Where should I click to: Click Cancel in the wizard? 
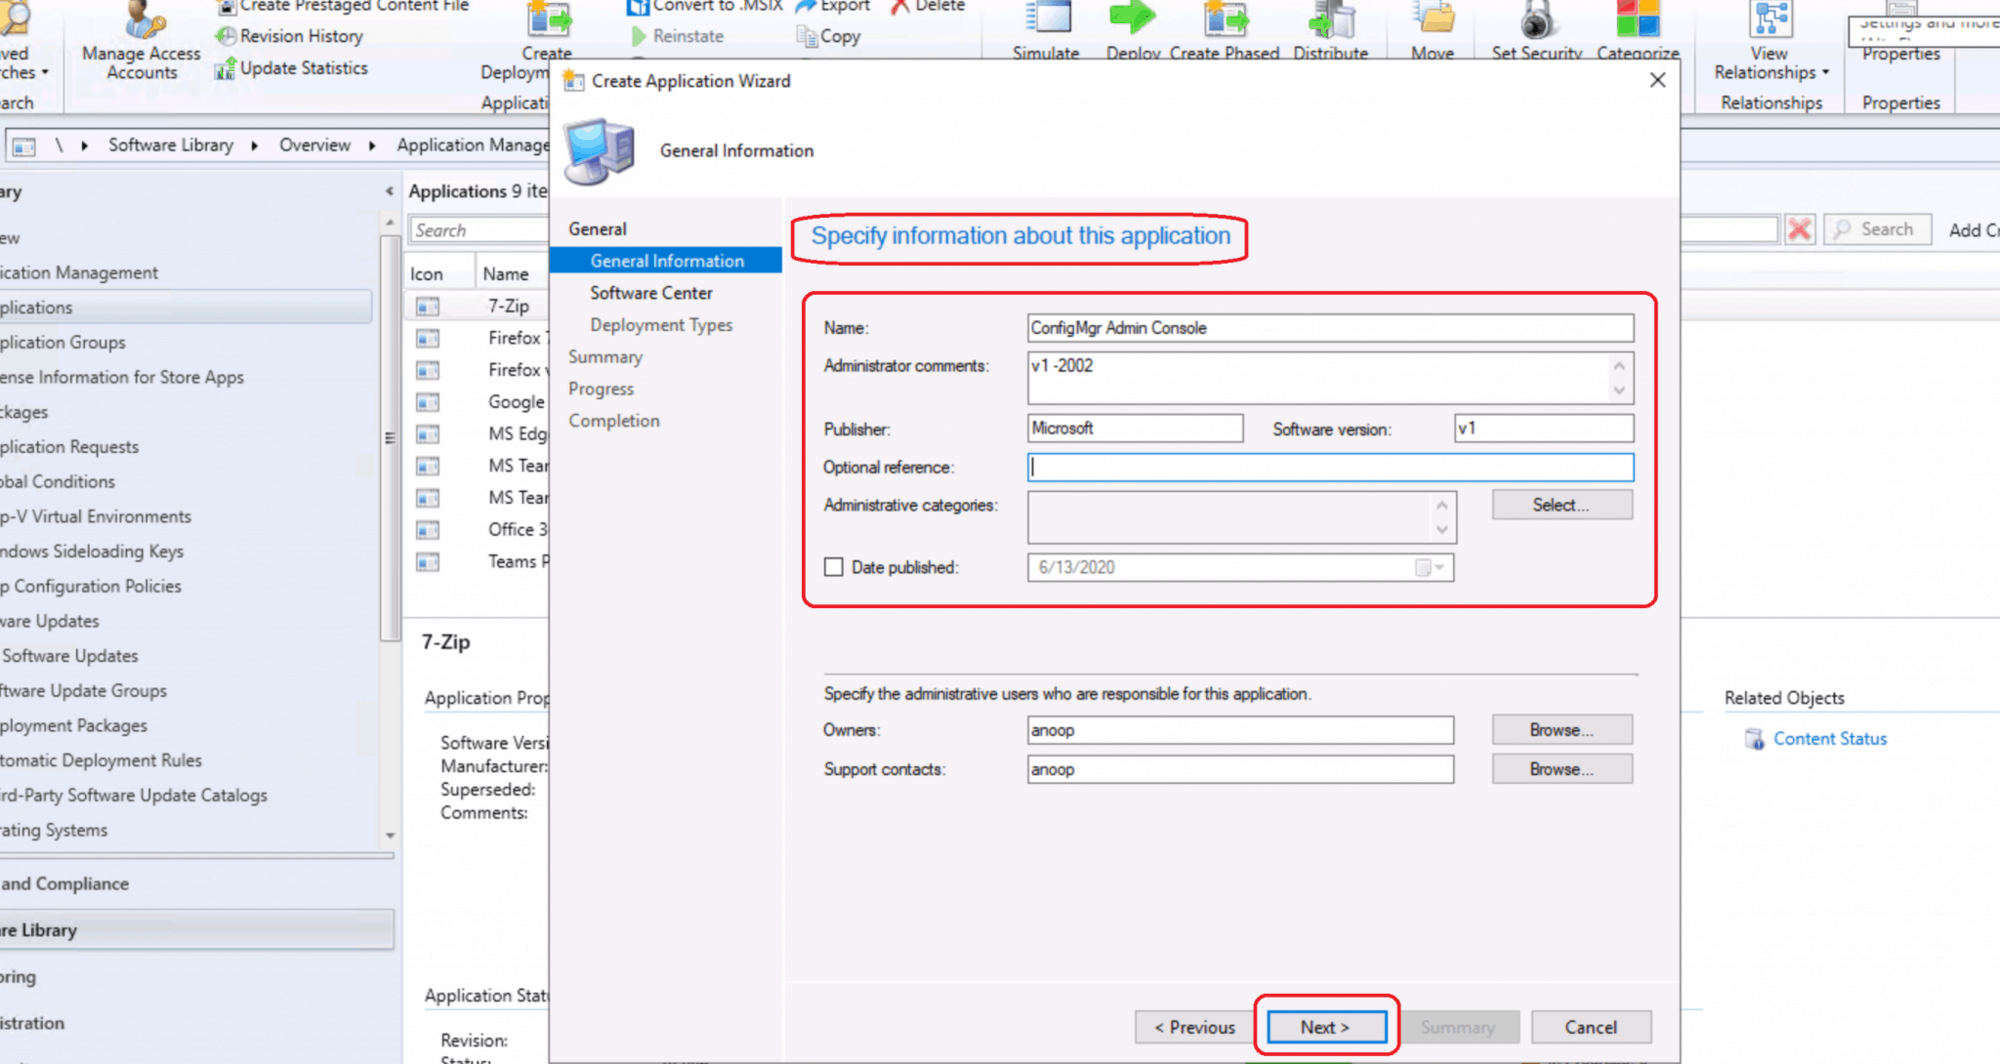[1590, 1027]
